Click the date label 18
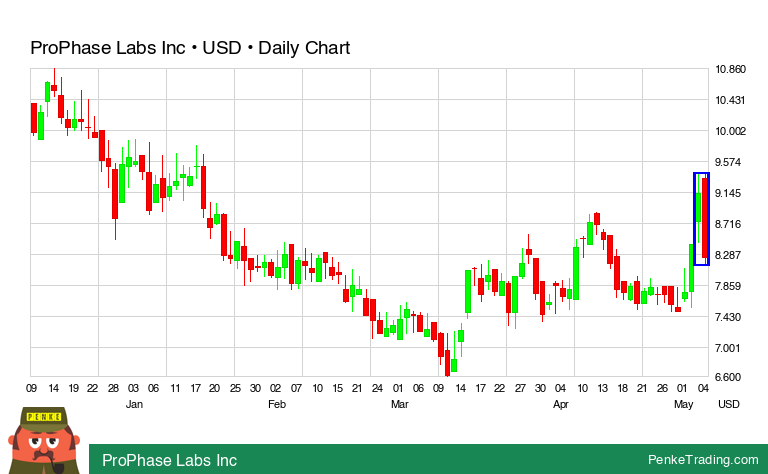 click(623, 388)
